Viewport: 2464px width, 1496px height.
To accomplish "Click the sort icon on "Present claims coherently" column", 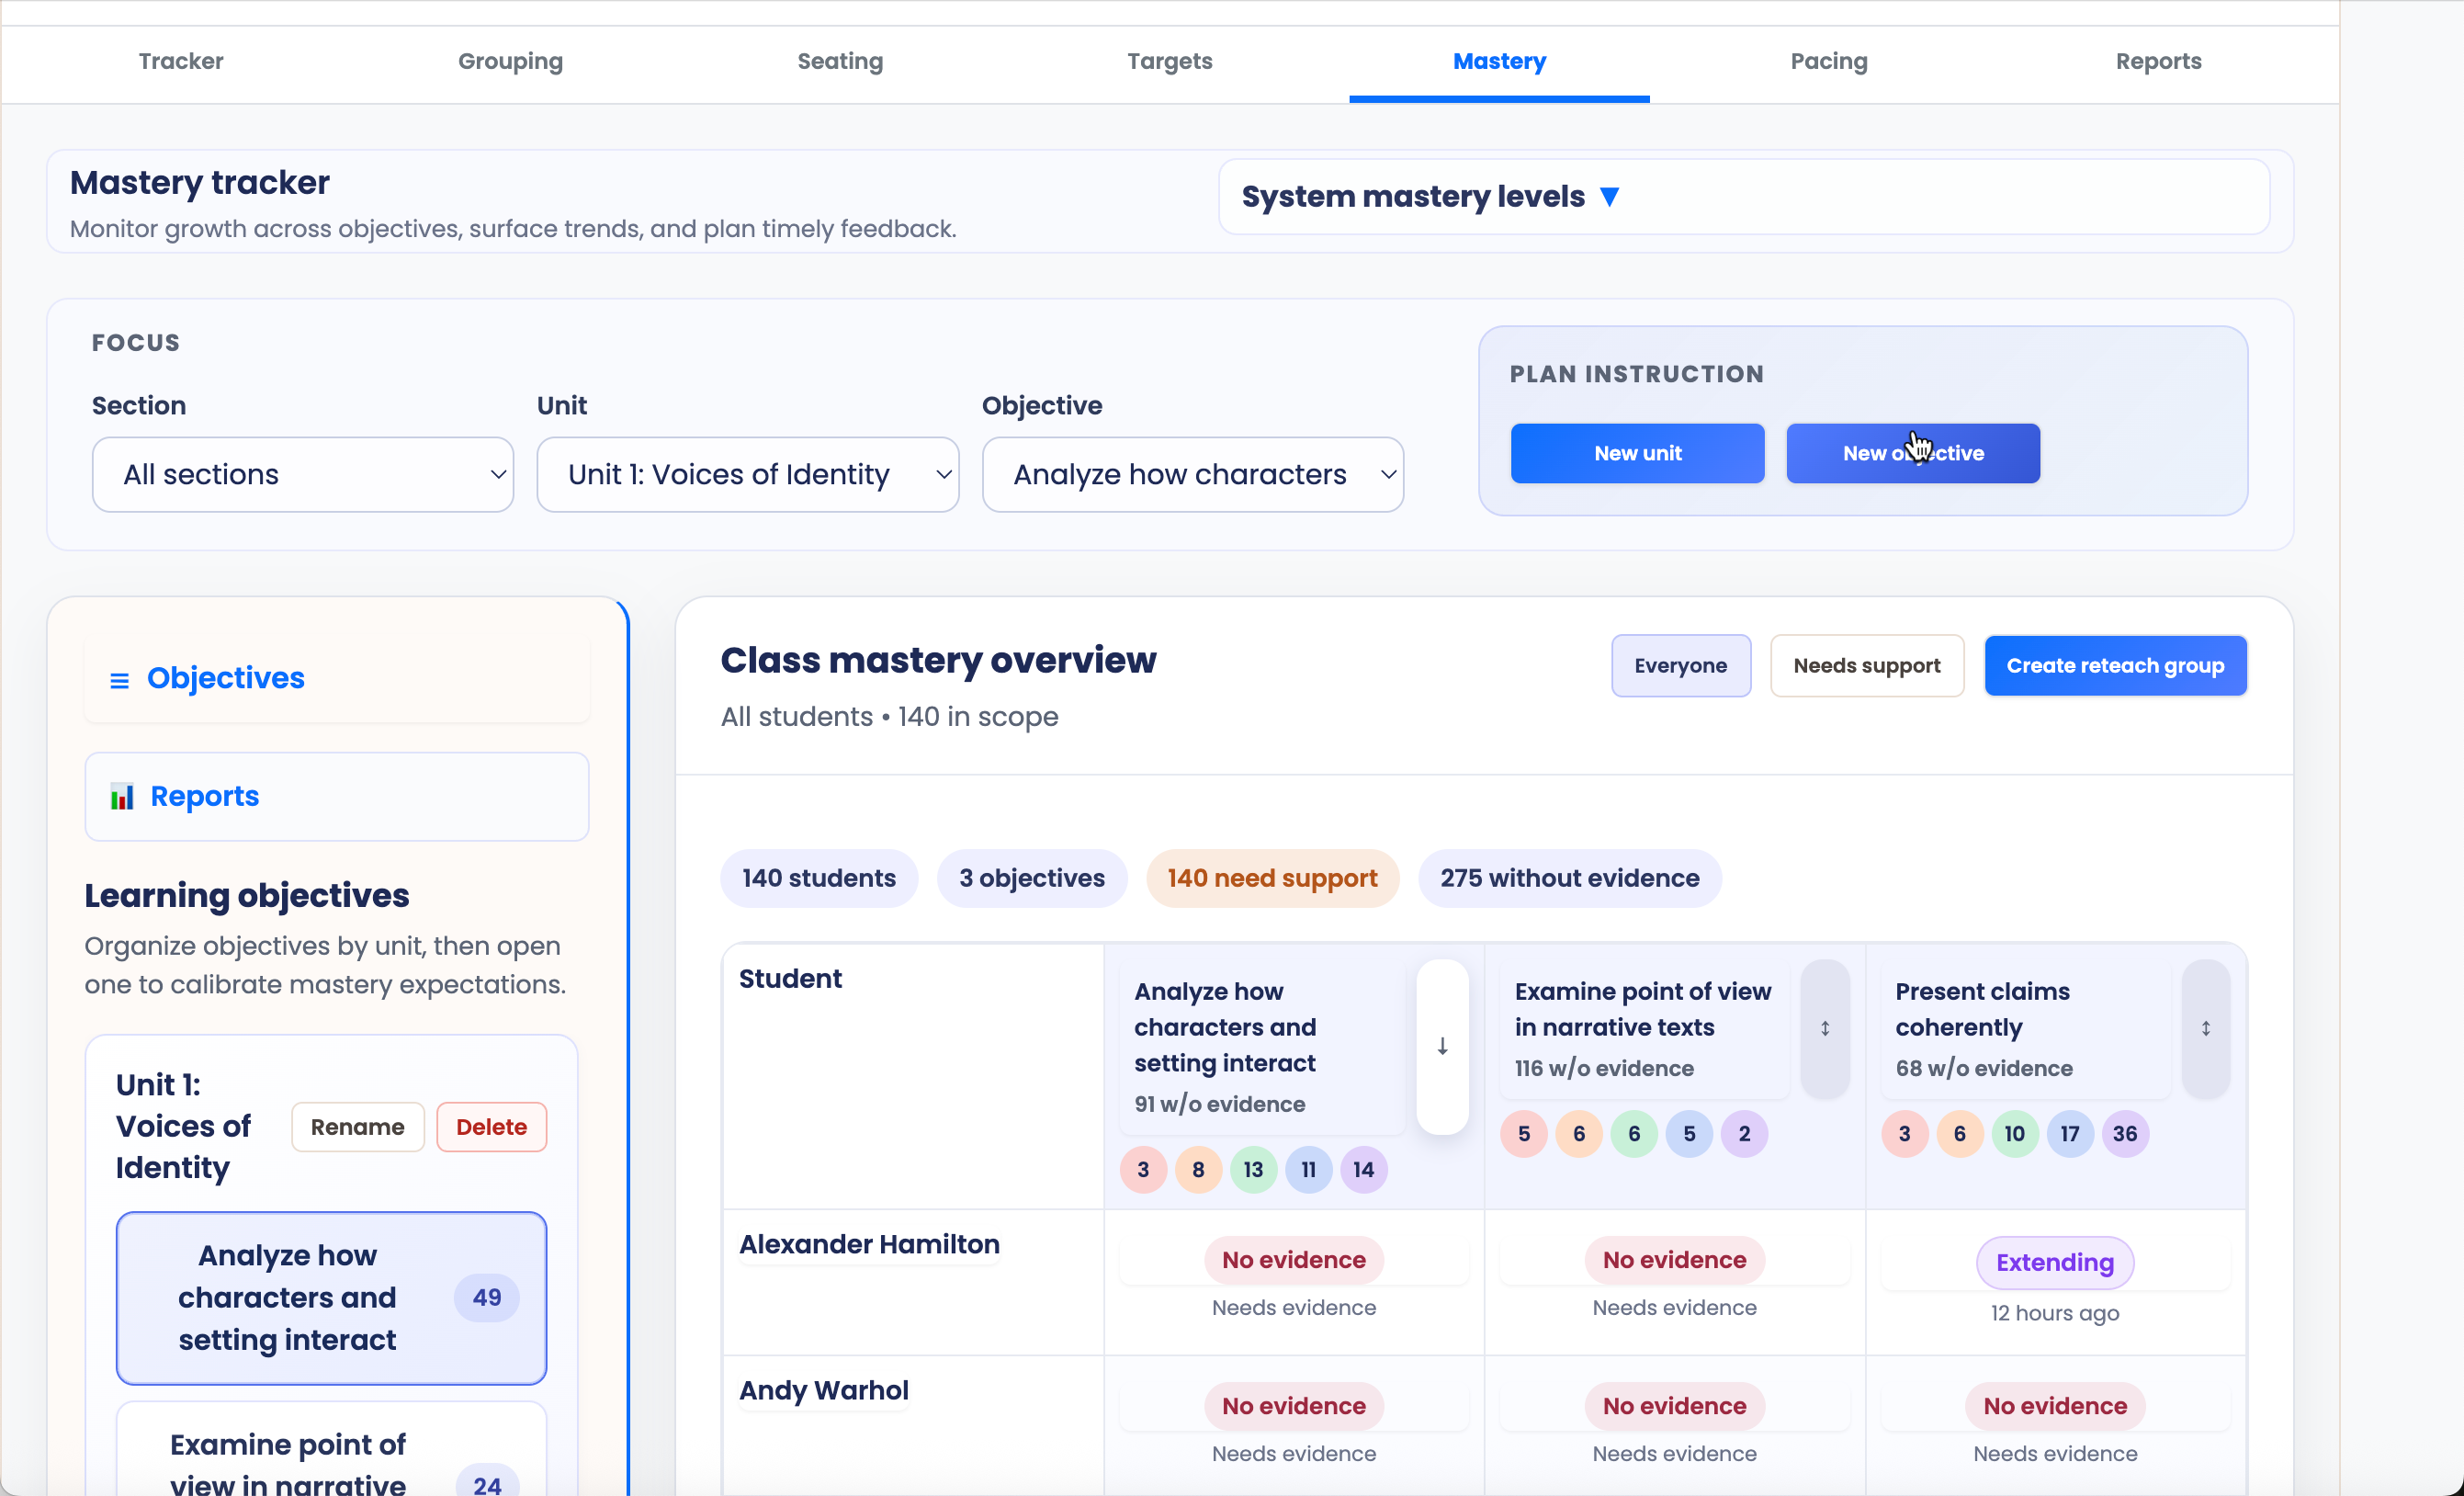I will tap(2206, 1029).
